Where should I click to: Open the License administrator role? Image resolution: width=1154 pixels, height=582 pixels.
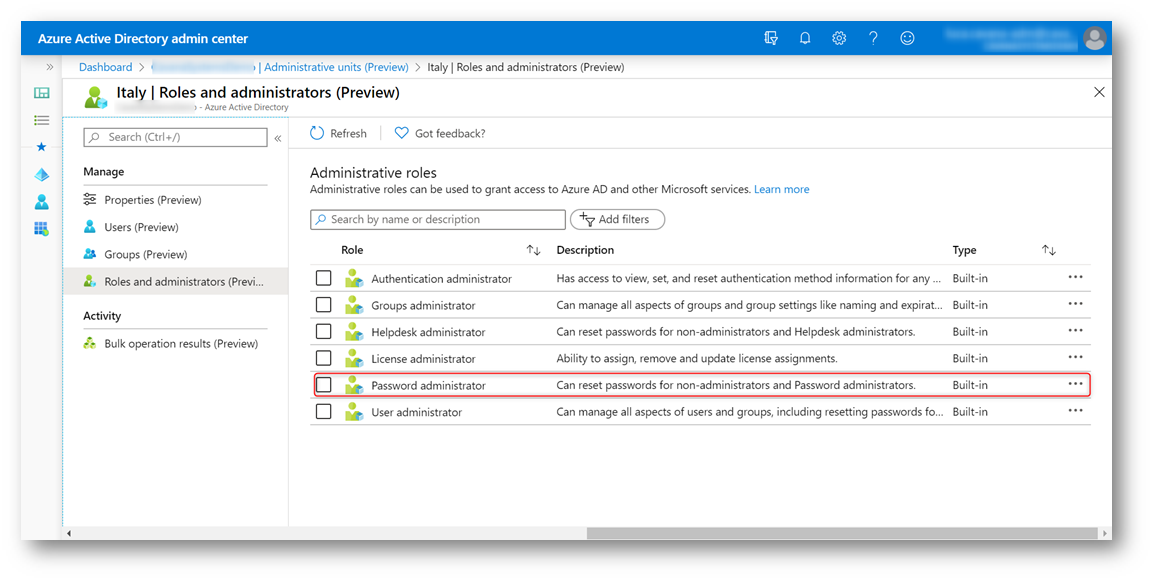point(423,359)
